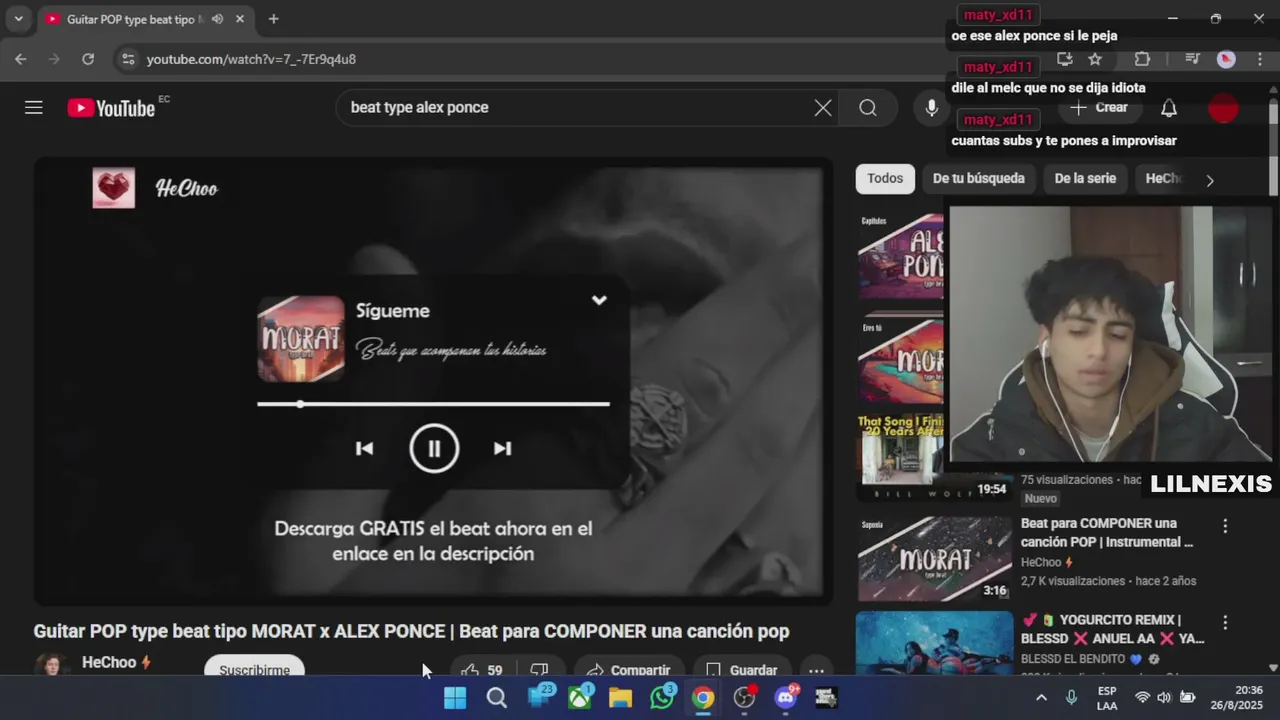Open the YouTube account avatar menu
1280x720 pixels.
point(1223,108)
